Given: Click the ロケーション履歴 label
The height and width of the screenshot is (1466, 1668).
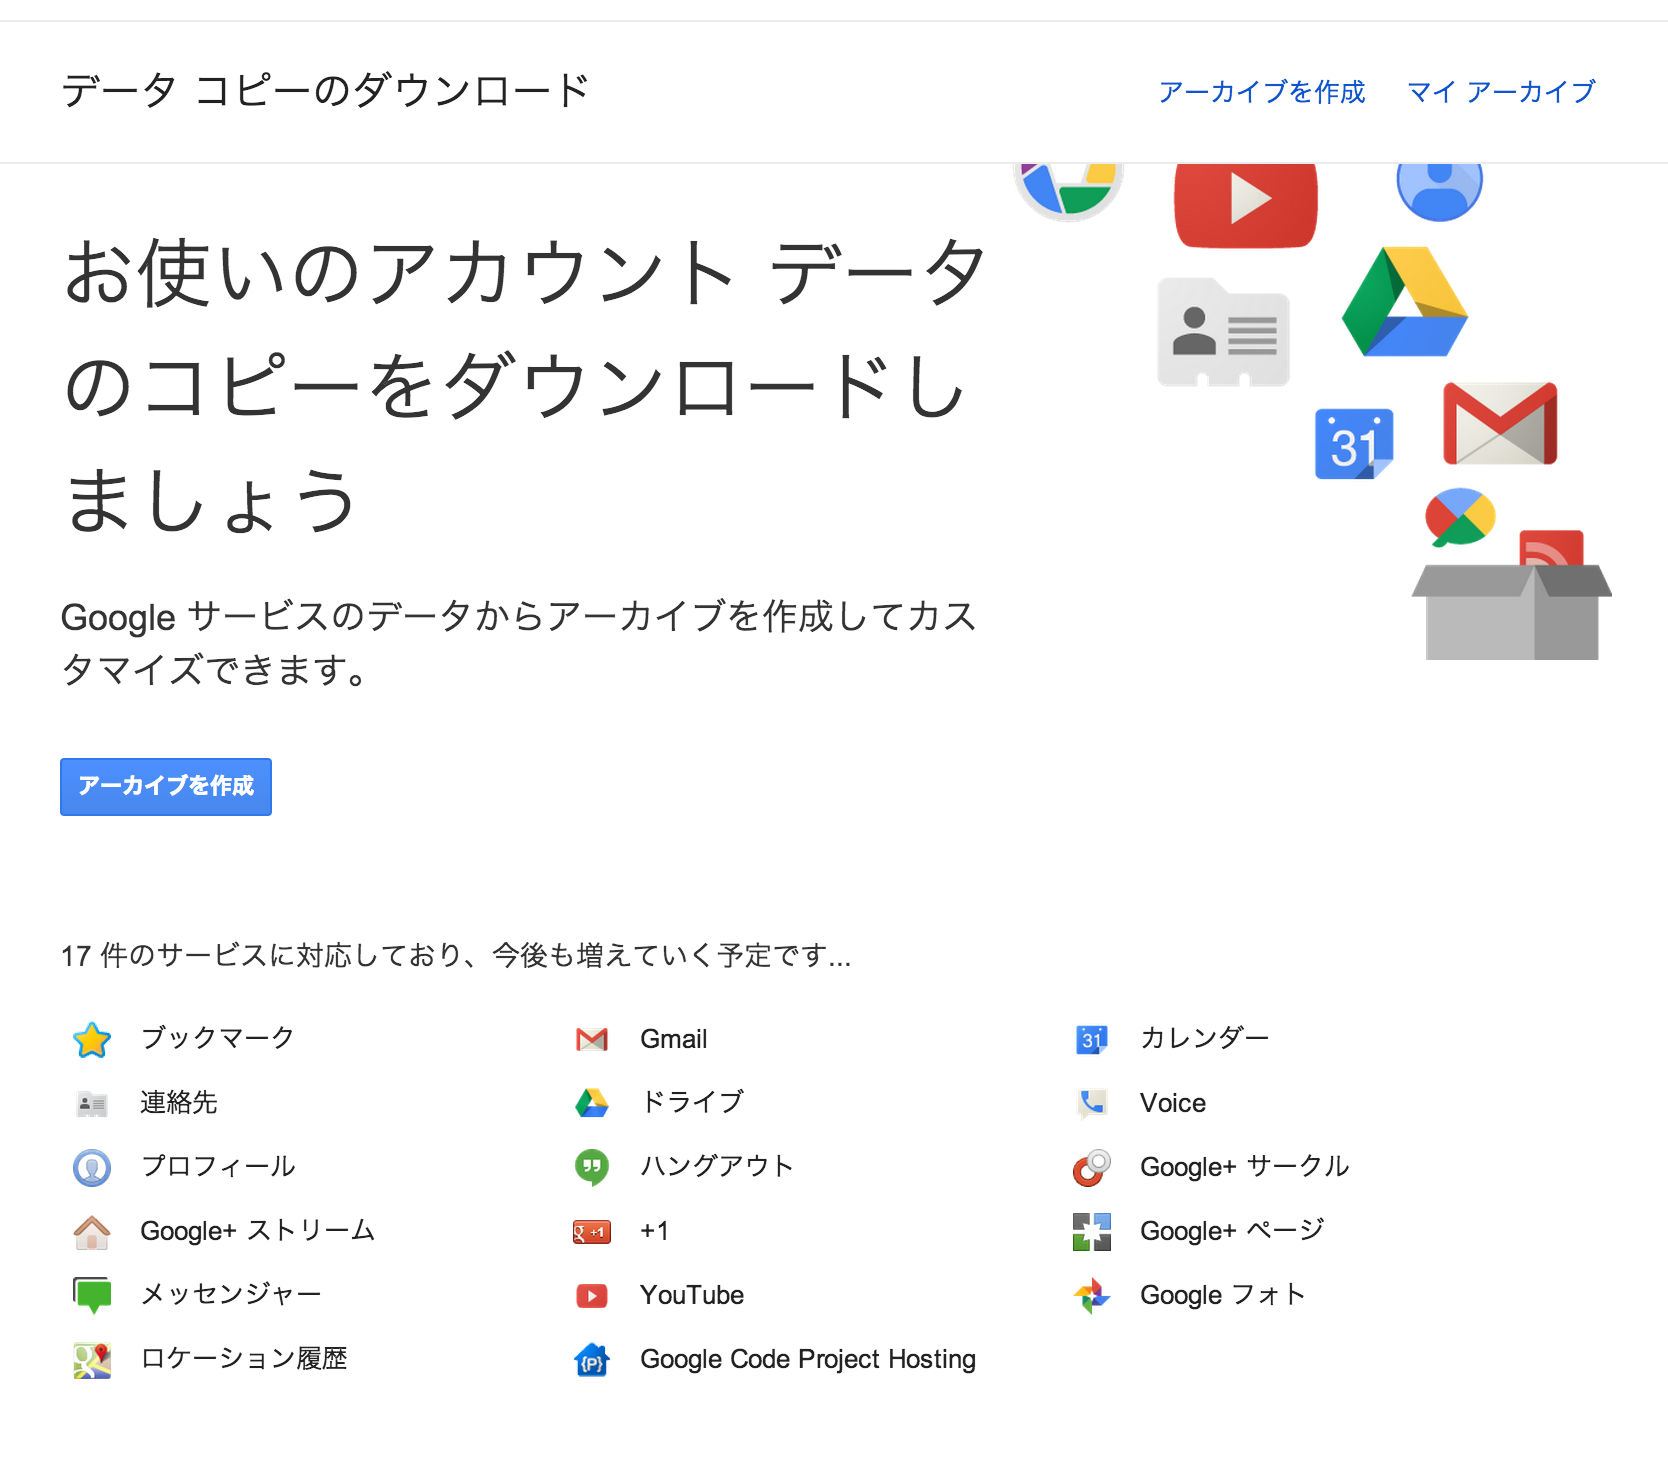Looking at the screenshot, I should (x=244, y=1358).
